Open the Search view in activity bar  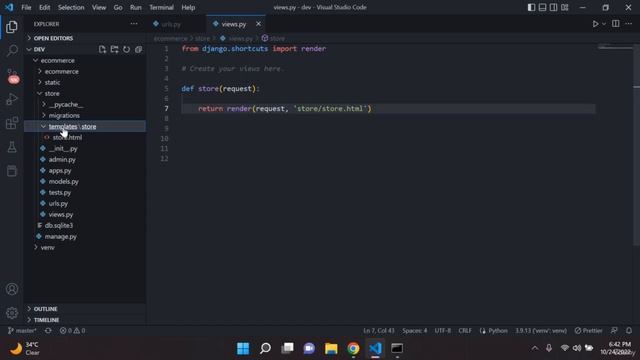coord(12,51)
